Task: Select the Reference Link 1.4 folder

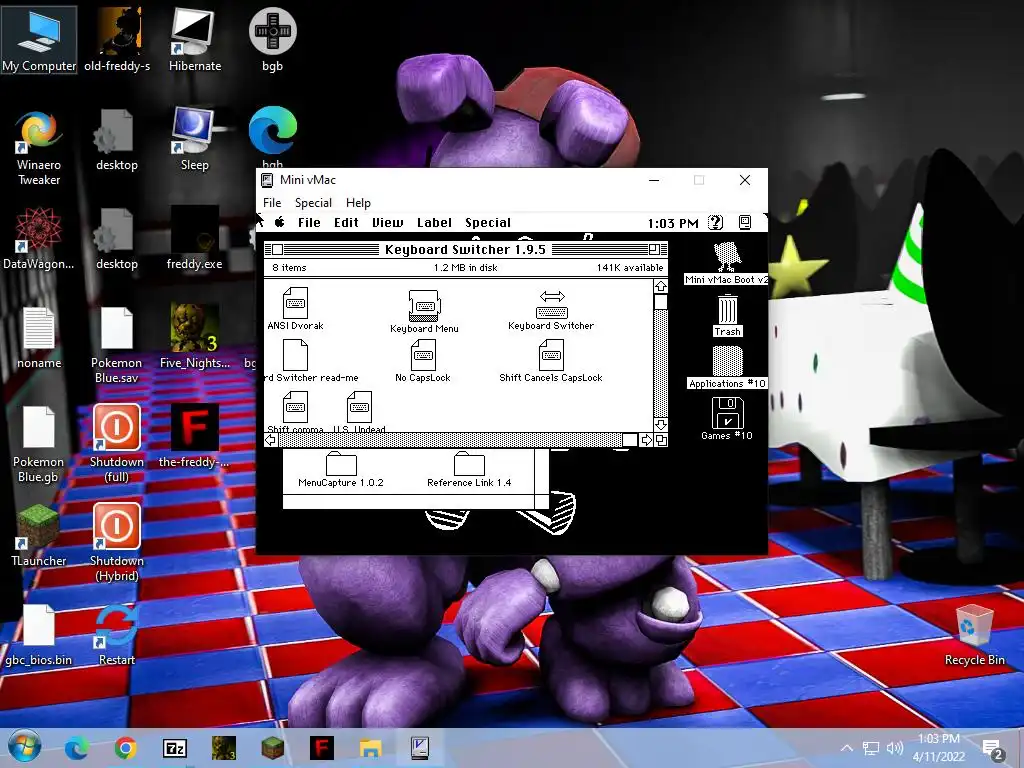Action: tap(469, 464)
